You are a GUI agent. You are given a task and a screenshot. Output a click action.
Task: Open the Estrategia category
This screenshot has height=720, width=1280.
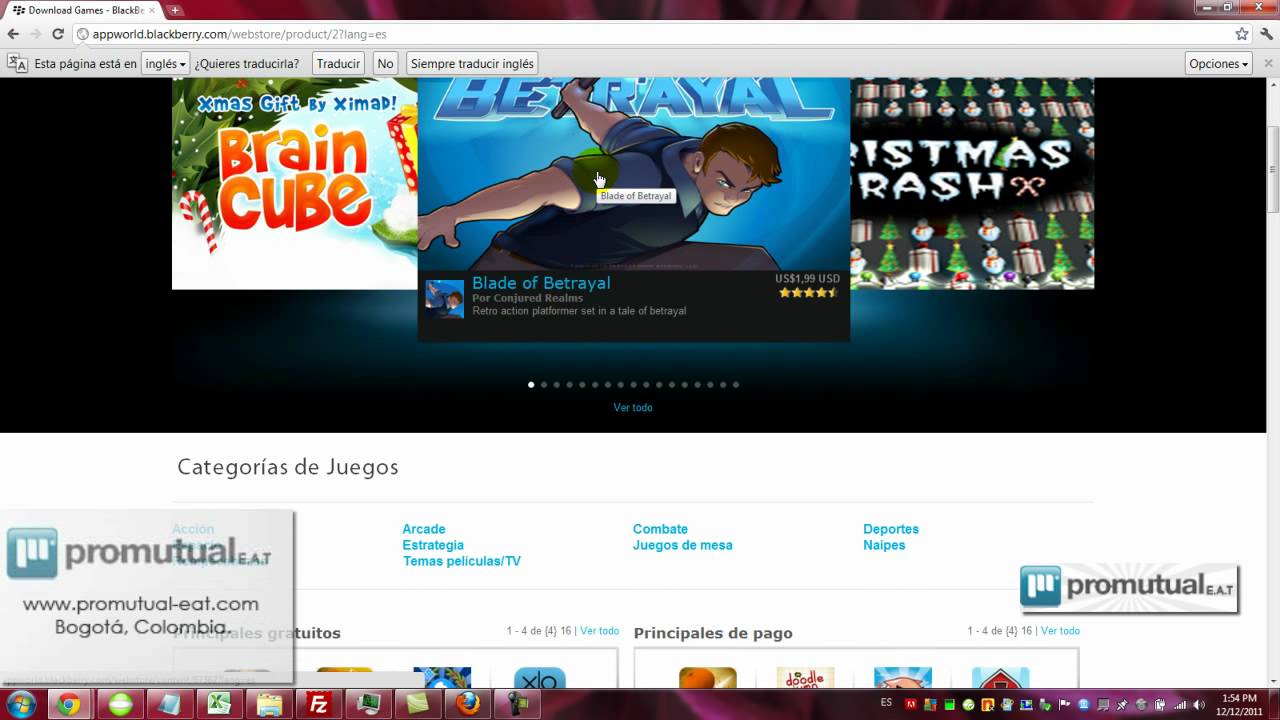[x=433, y=545]
